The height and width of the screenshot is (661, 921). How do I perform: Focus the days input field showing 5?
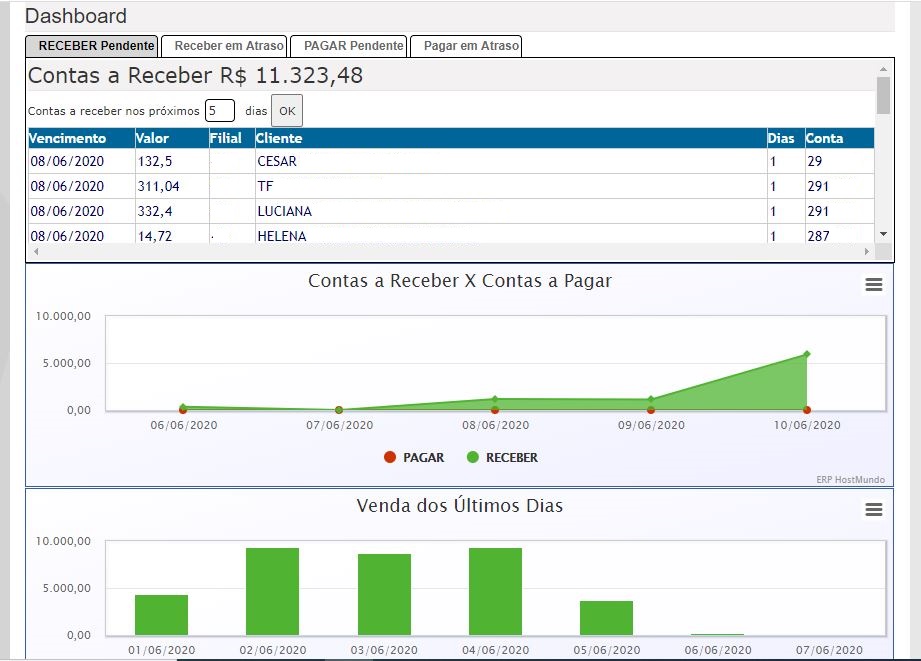coord(220,110)
